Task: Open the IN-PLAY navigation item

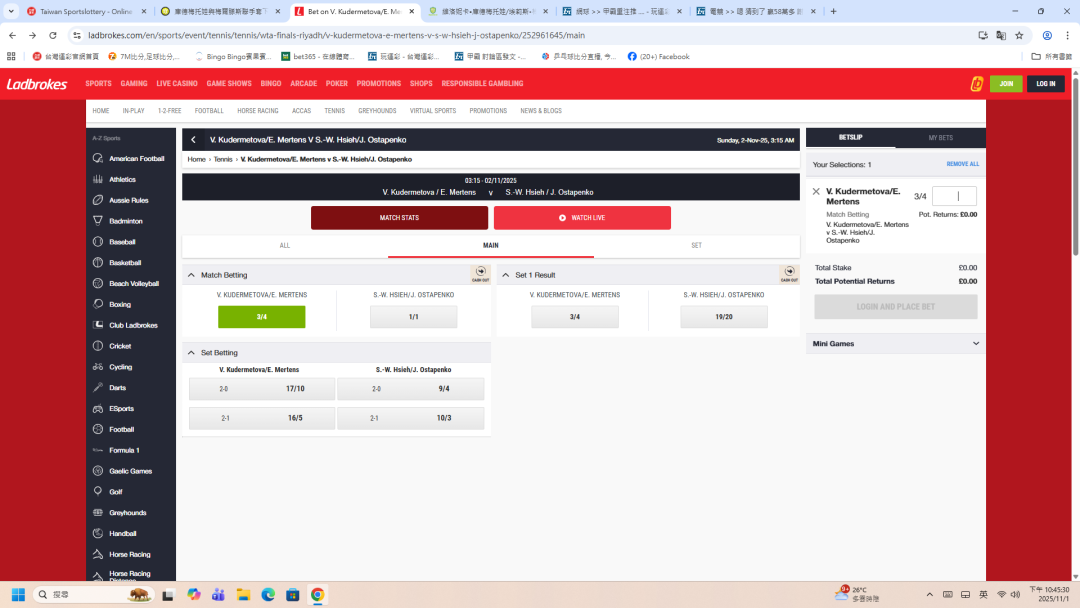Action: (134, 111)
